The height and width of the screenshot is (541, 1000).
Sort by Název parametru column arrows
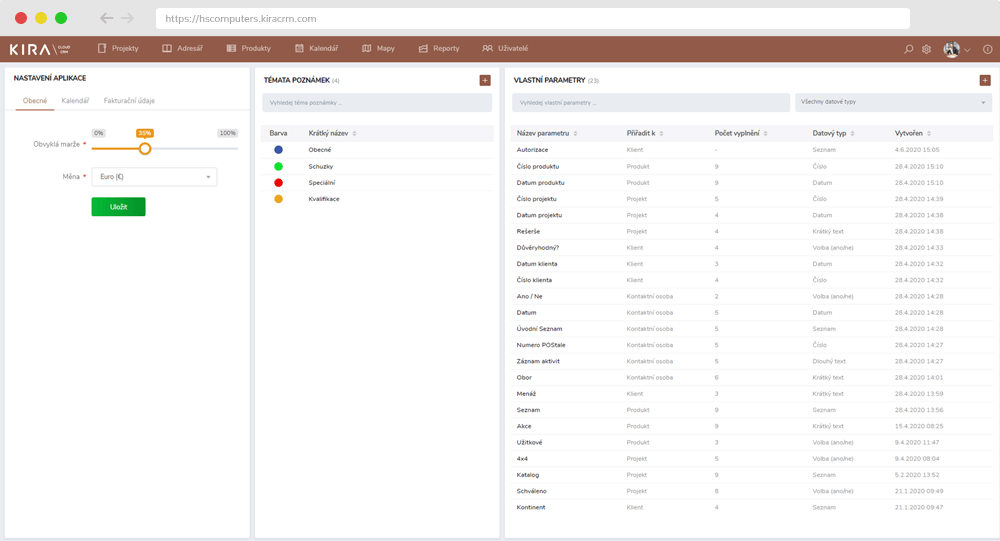pyautogui.click(x=574, y=133)
